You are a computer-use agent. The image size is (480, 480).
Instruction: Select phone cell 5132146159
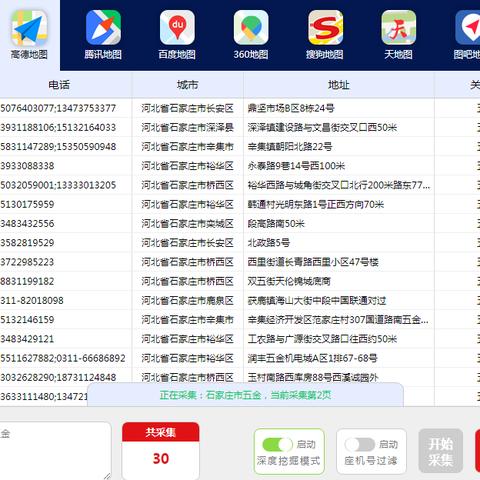(x=27, y=320)
